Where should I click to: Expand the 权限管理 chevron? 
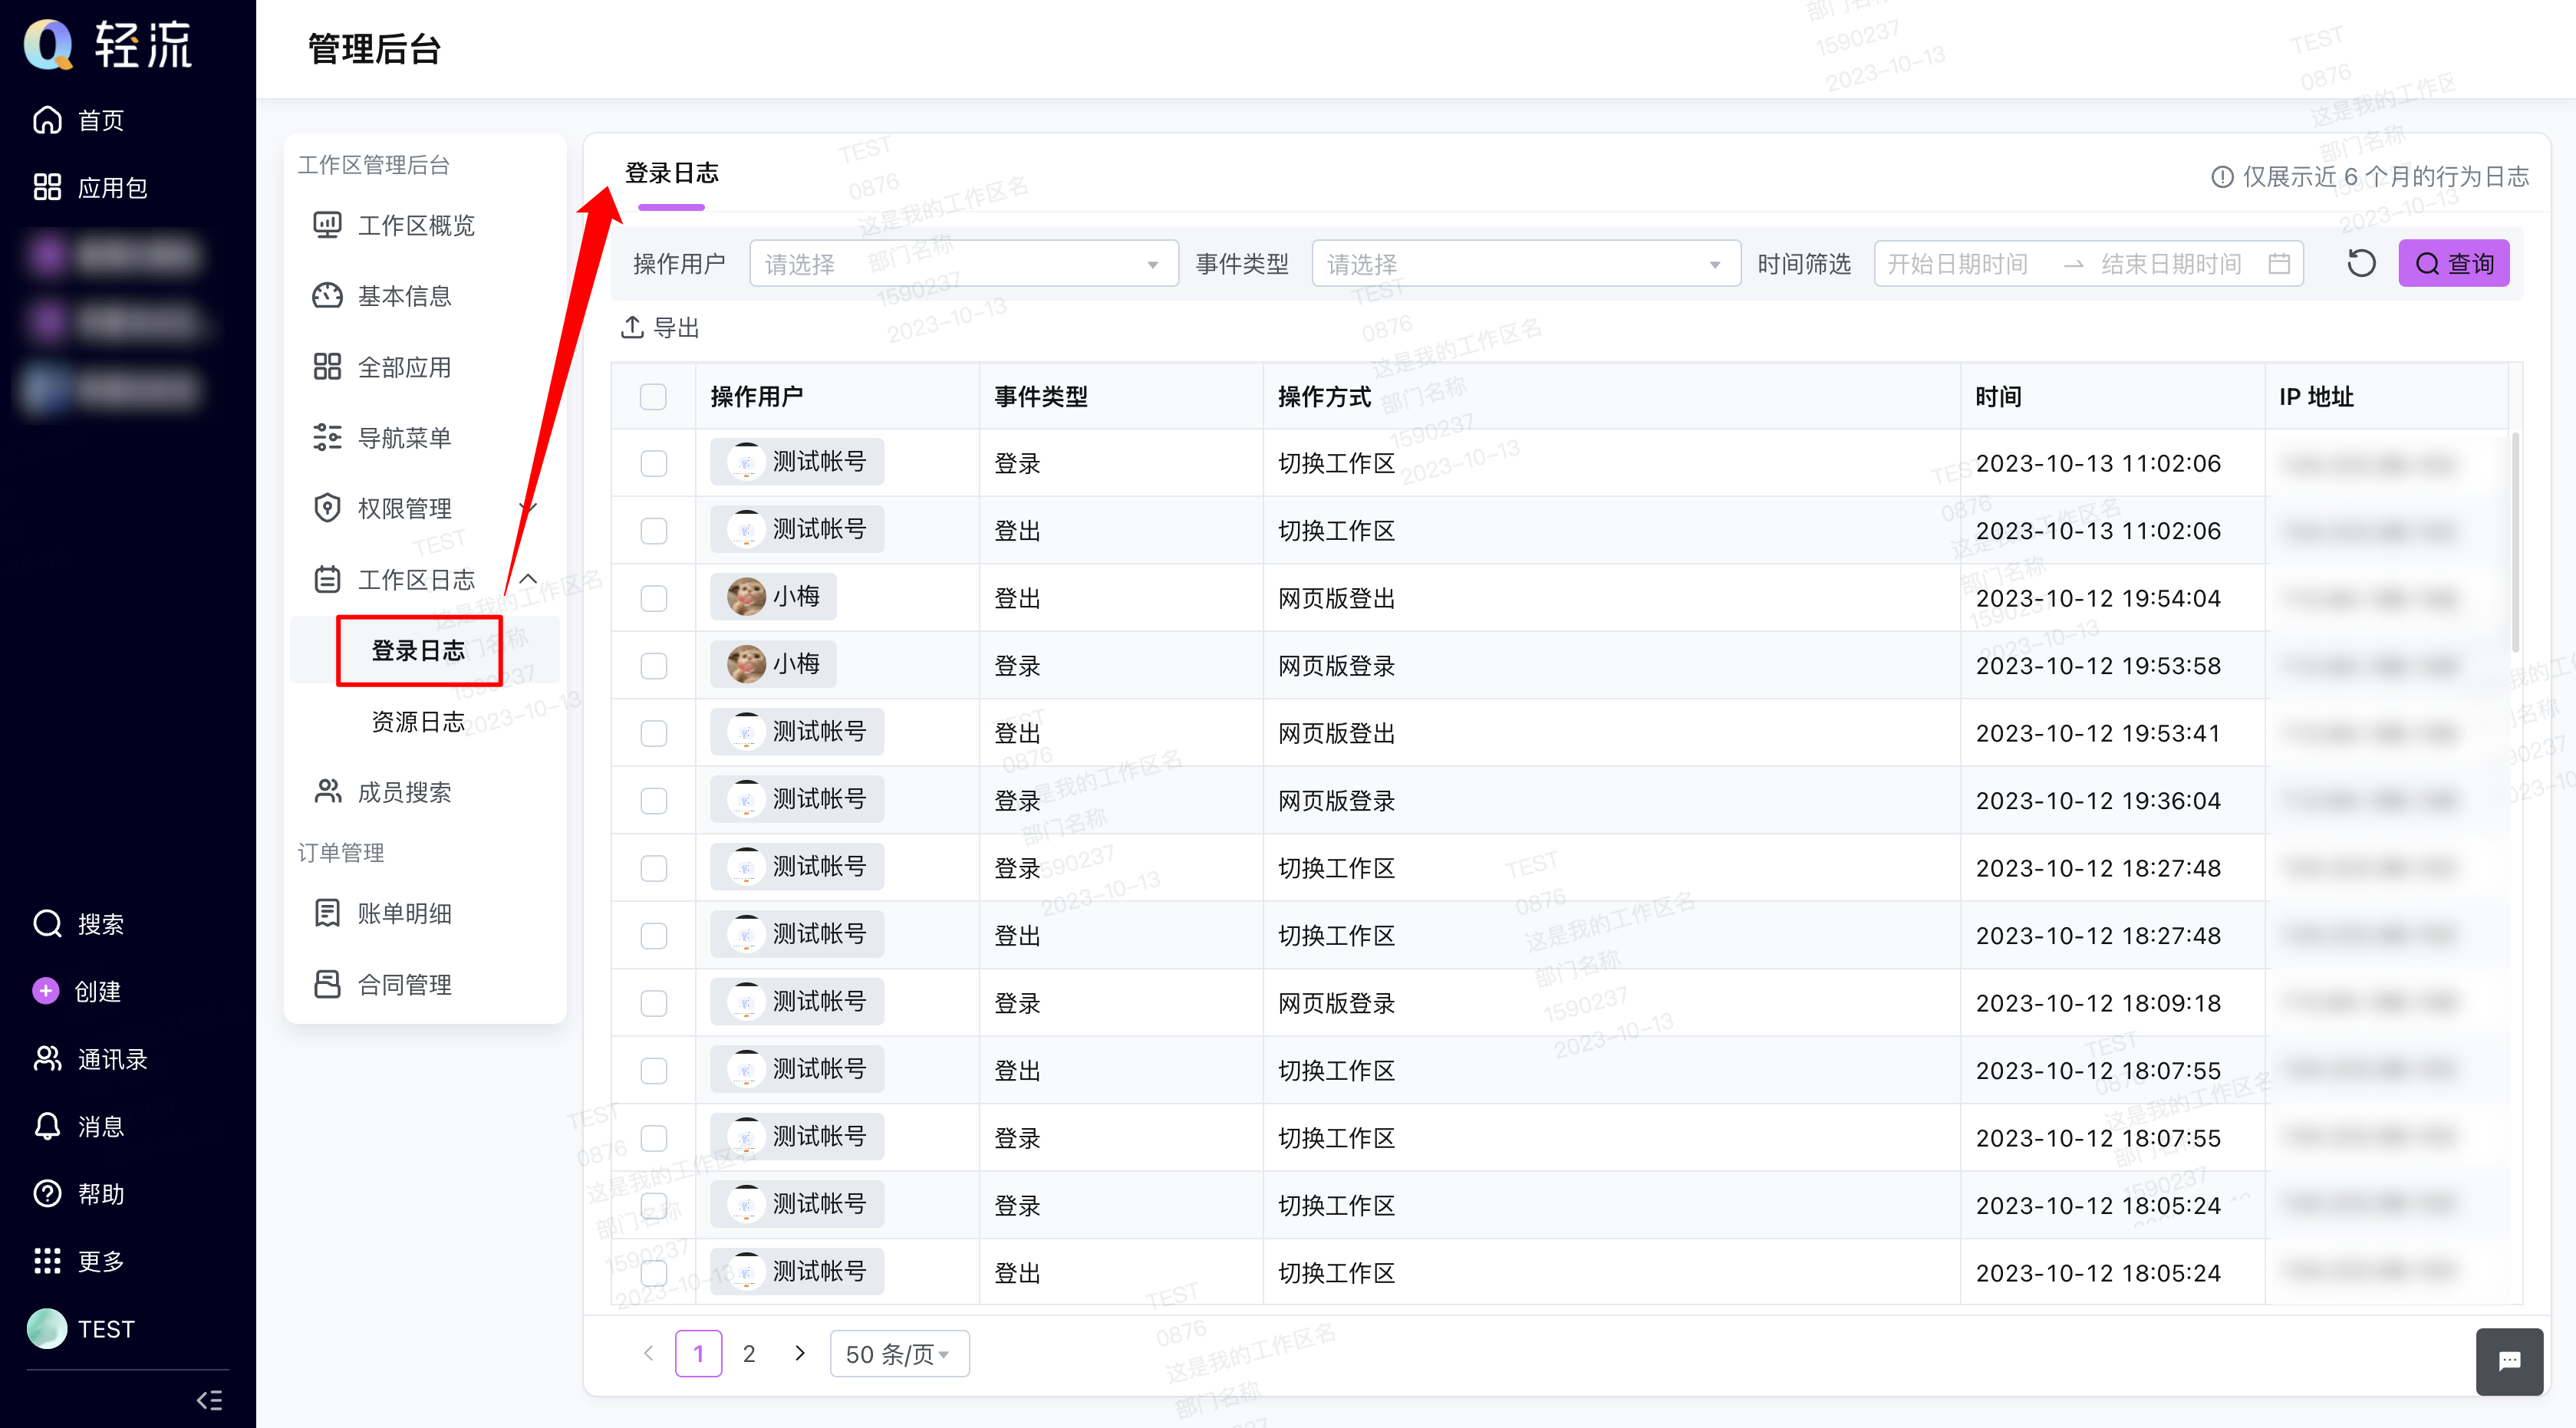pyautogui.click(x=528, y=508)
